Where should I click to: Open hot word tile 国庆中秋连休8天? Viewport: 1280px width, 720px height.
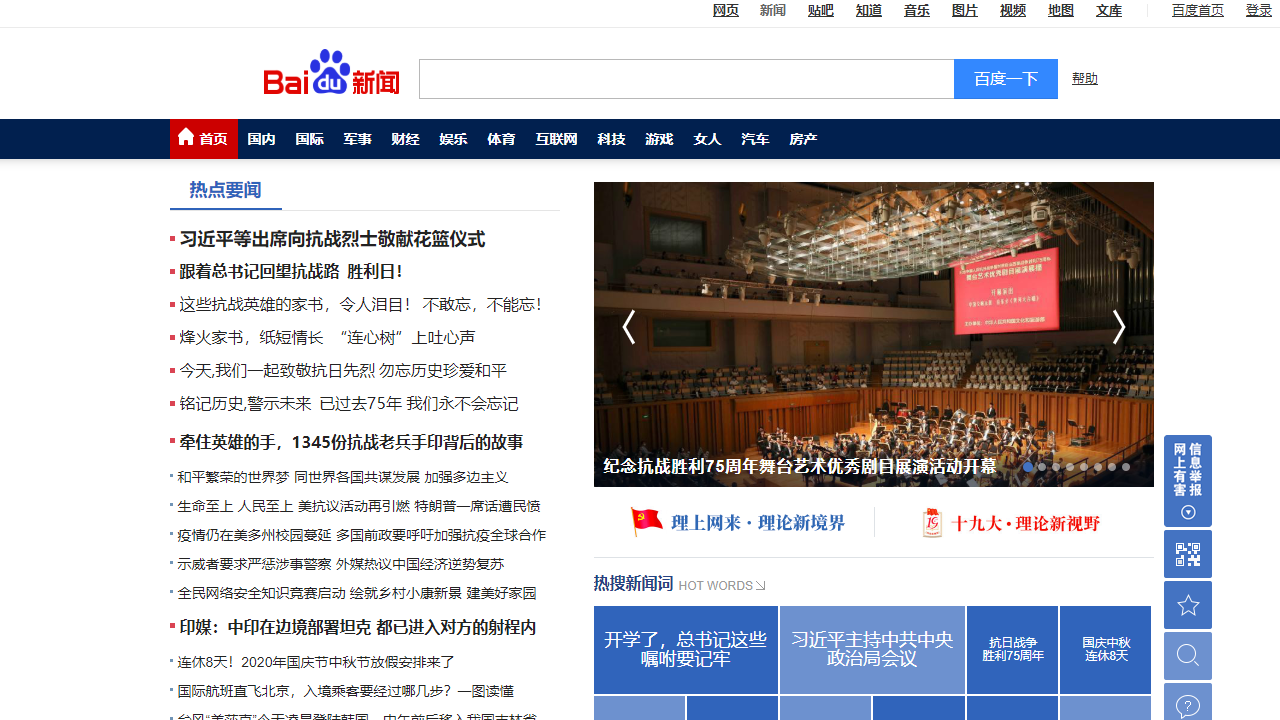point(1105,650)
